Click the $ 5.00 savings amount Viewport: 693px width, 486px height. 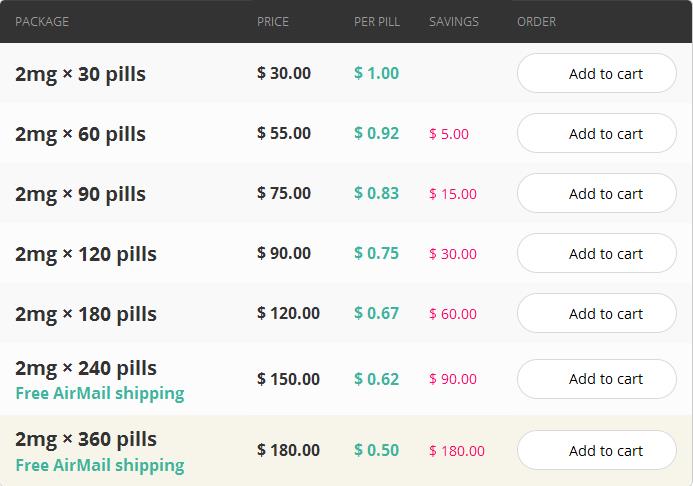point(449,134)
